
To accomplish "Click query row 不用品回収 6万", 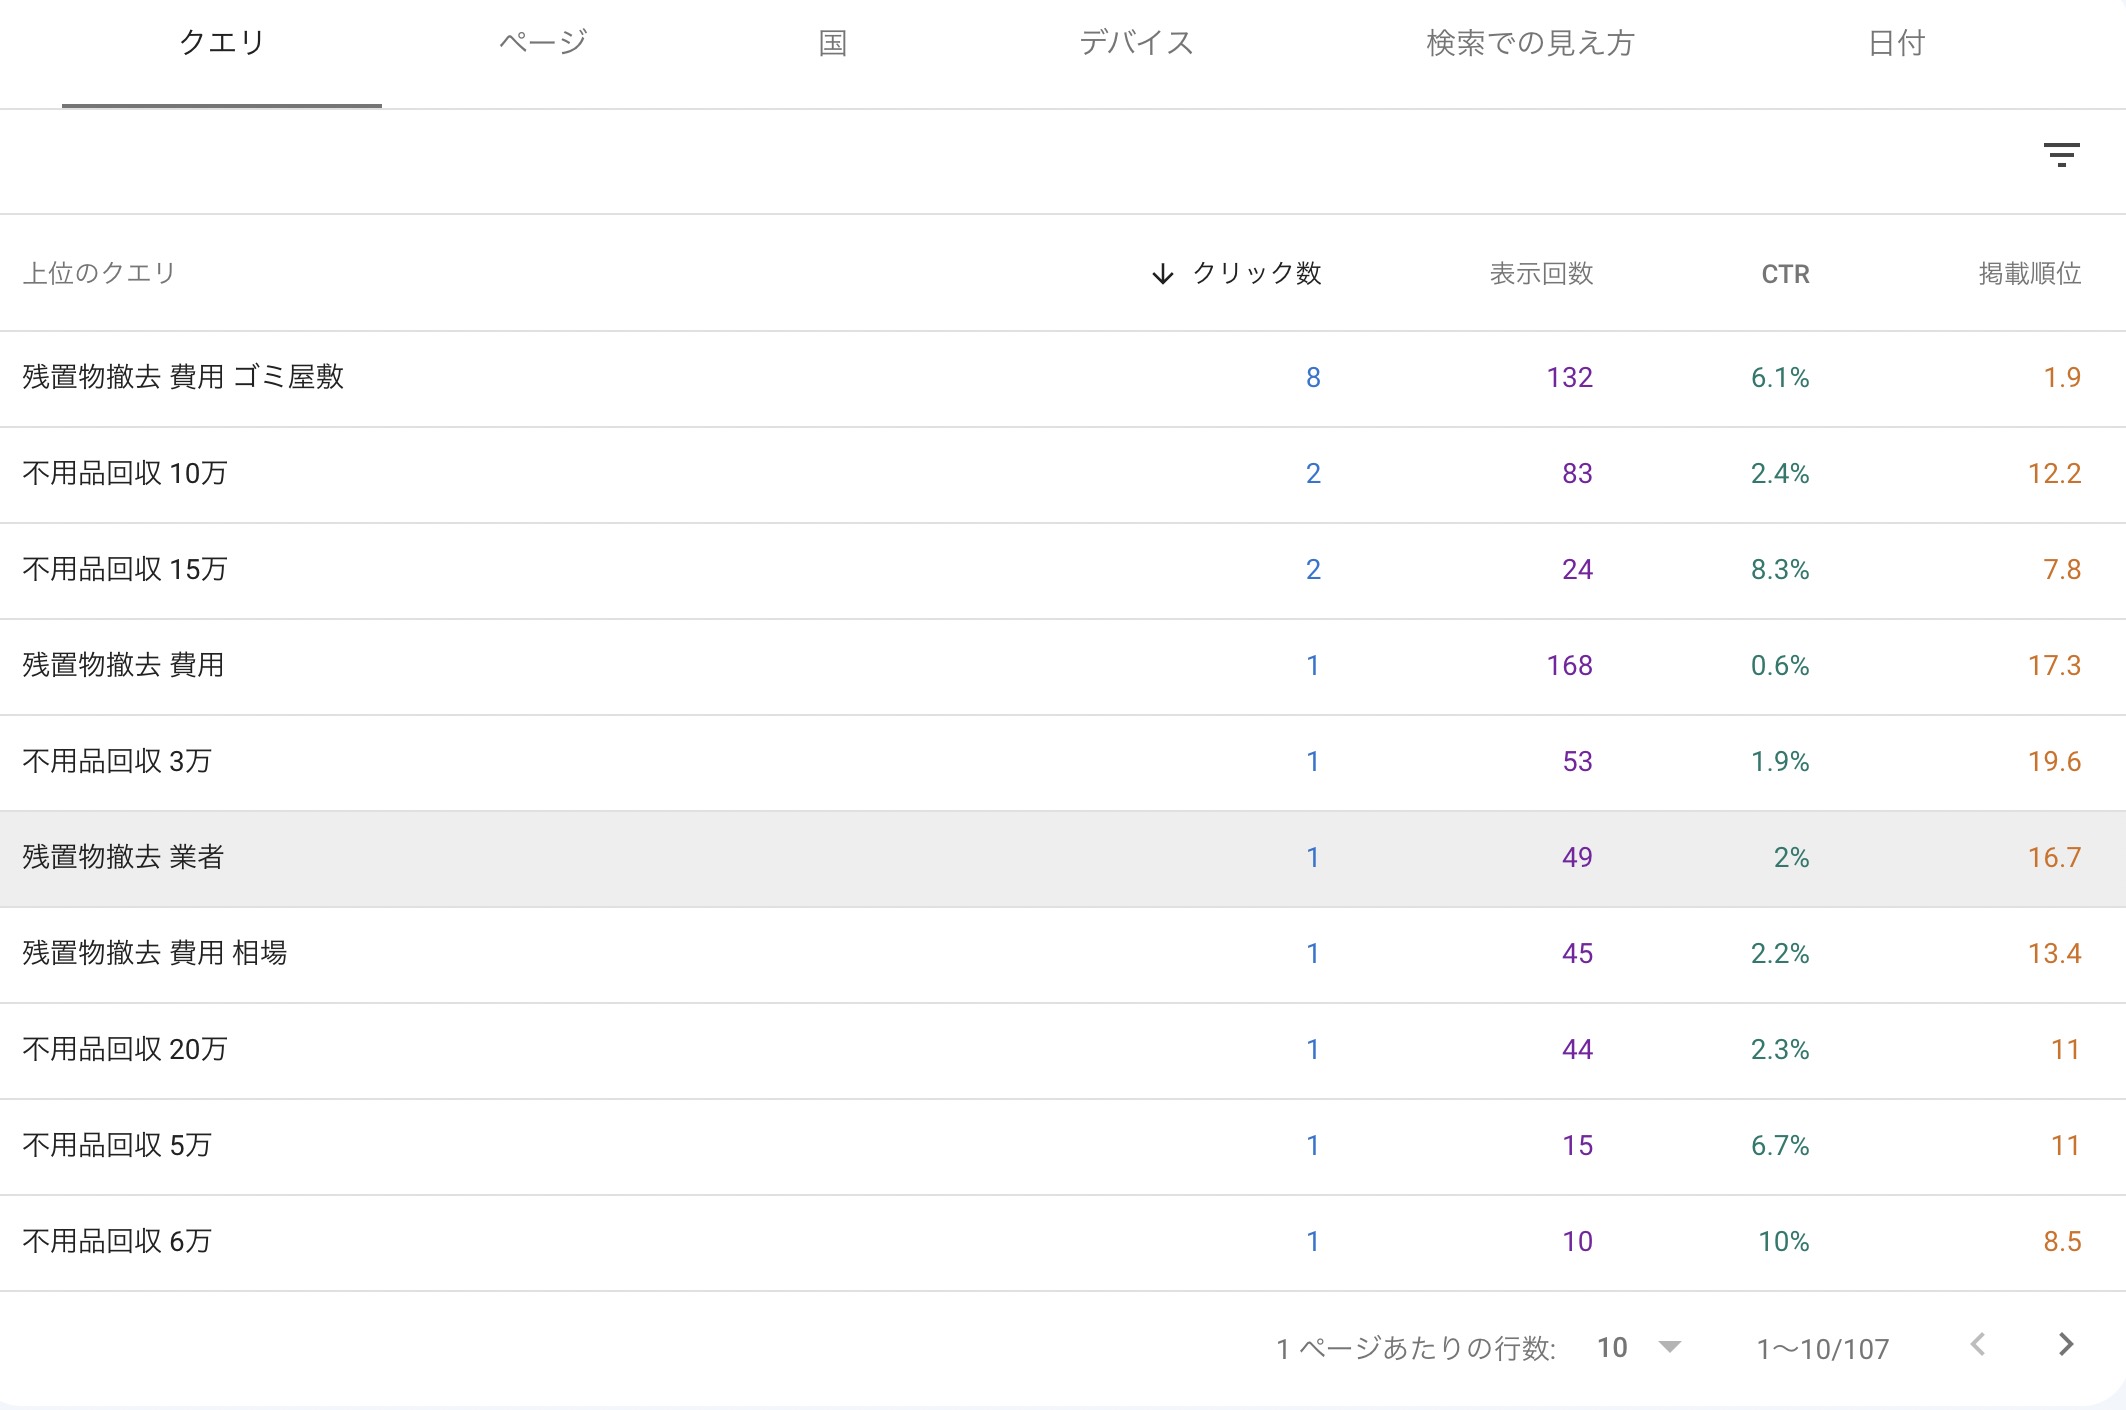I will pos(117,1241).
